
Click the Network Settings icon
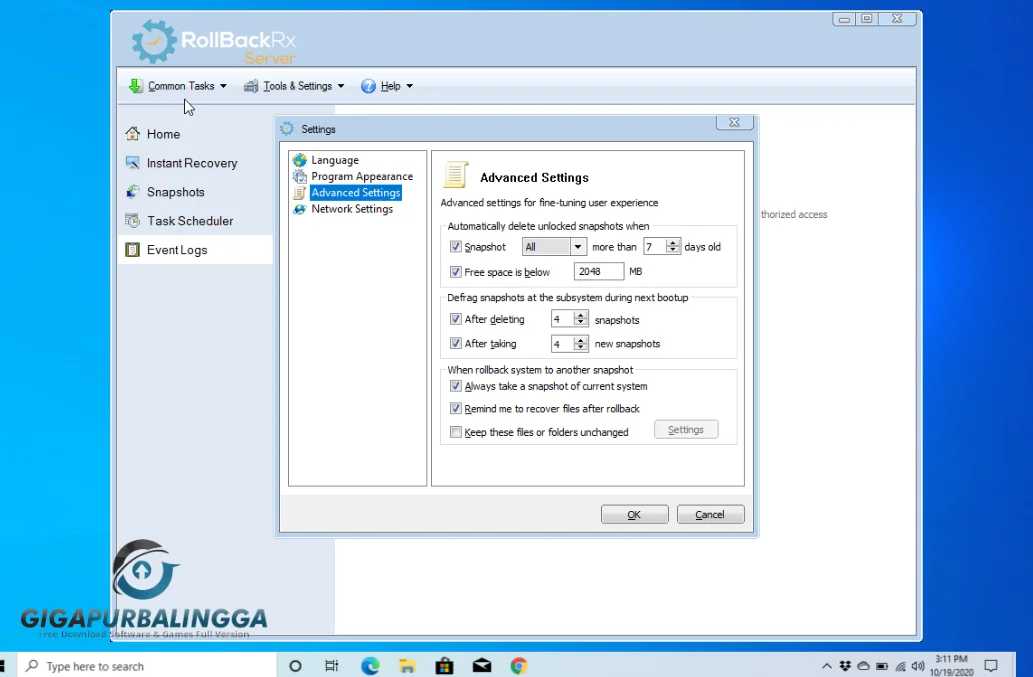[300, 209]
